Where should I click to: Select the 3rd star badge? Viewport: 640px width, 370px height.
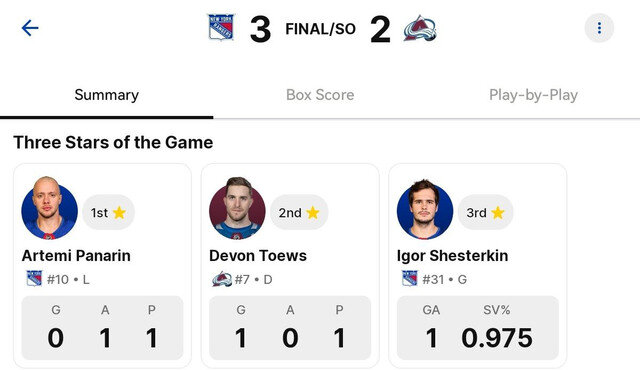(486, 213)
